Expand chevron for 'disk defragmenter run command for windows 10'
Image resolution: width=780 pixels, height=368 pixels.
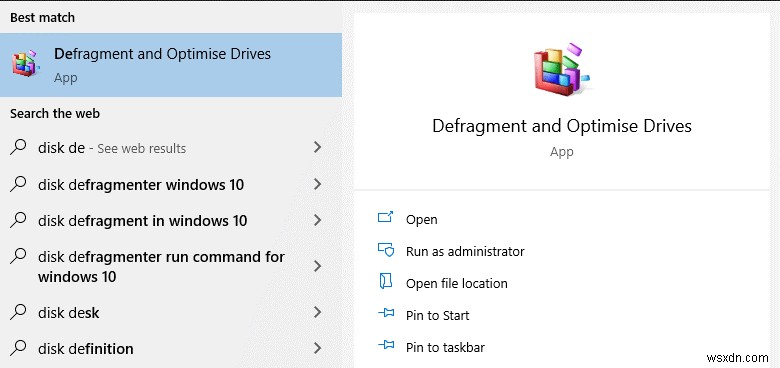(317, 266)
